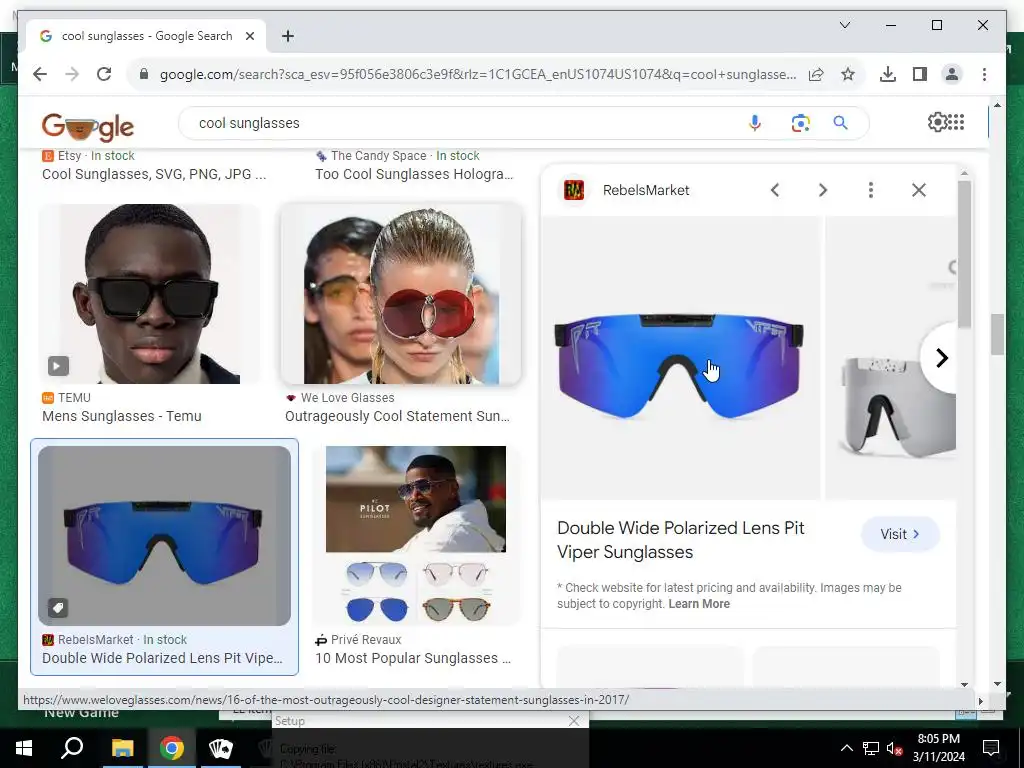
Task: Open Chrome profile avatar
Action: [x=952, y=74]
